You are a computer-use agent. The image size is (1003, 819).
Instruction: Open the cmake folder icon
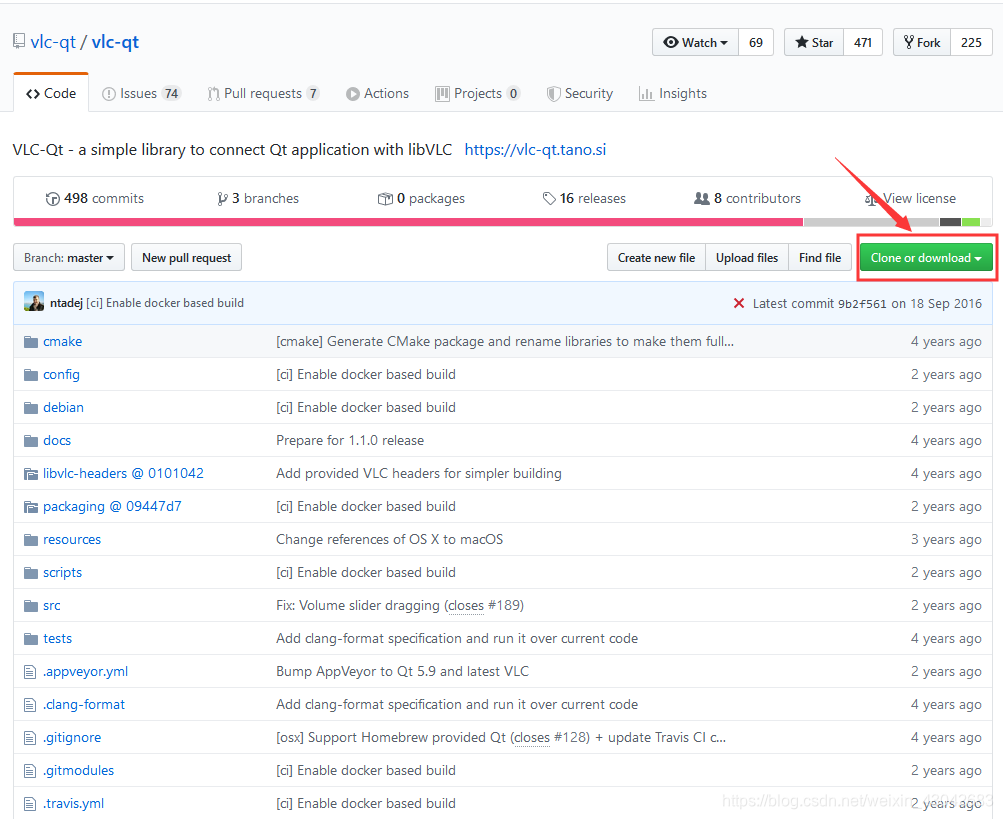coord(31,341)
